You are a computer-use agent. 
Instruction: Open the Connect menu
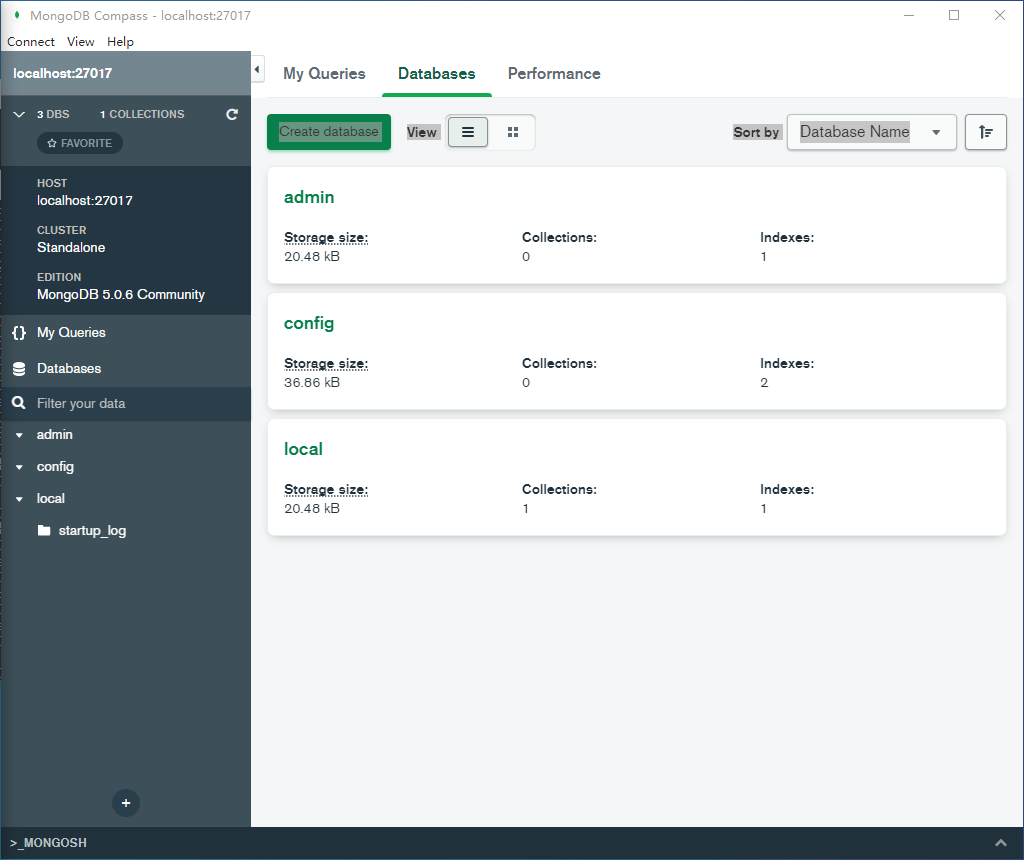click(x=31, y=42)
